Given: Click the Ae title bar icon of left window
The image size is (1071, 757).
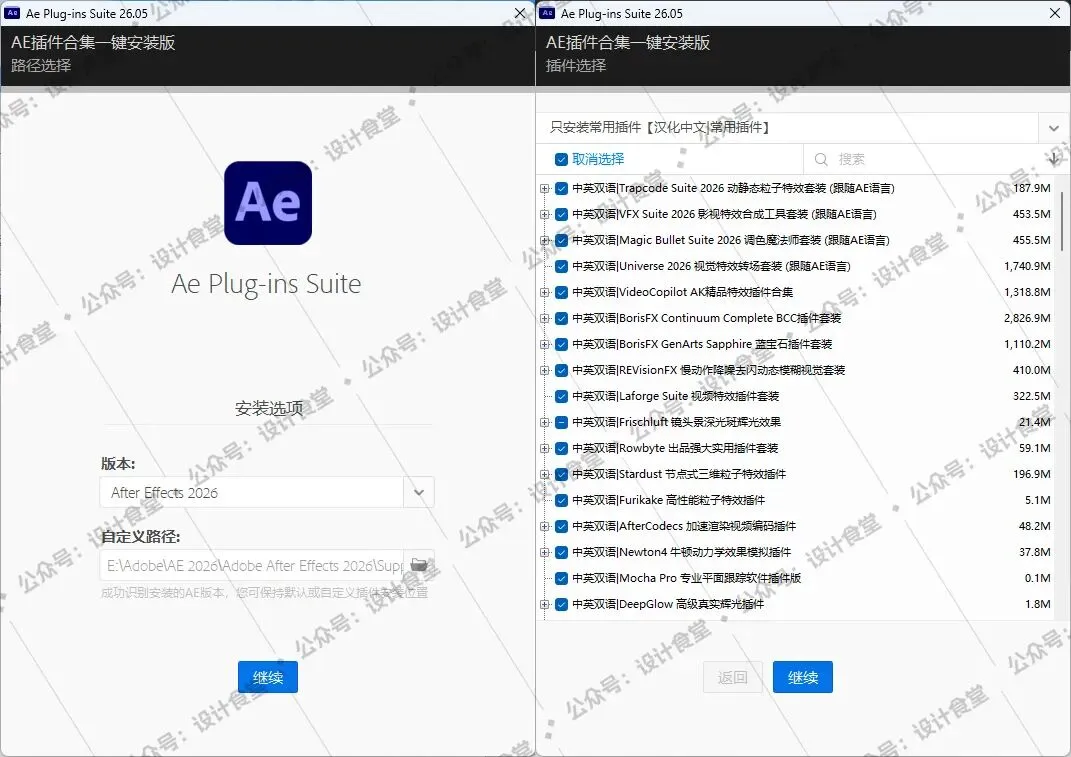Looking at the screenshot, I should [12, 13].
